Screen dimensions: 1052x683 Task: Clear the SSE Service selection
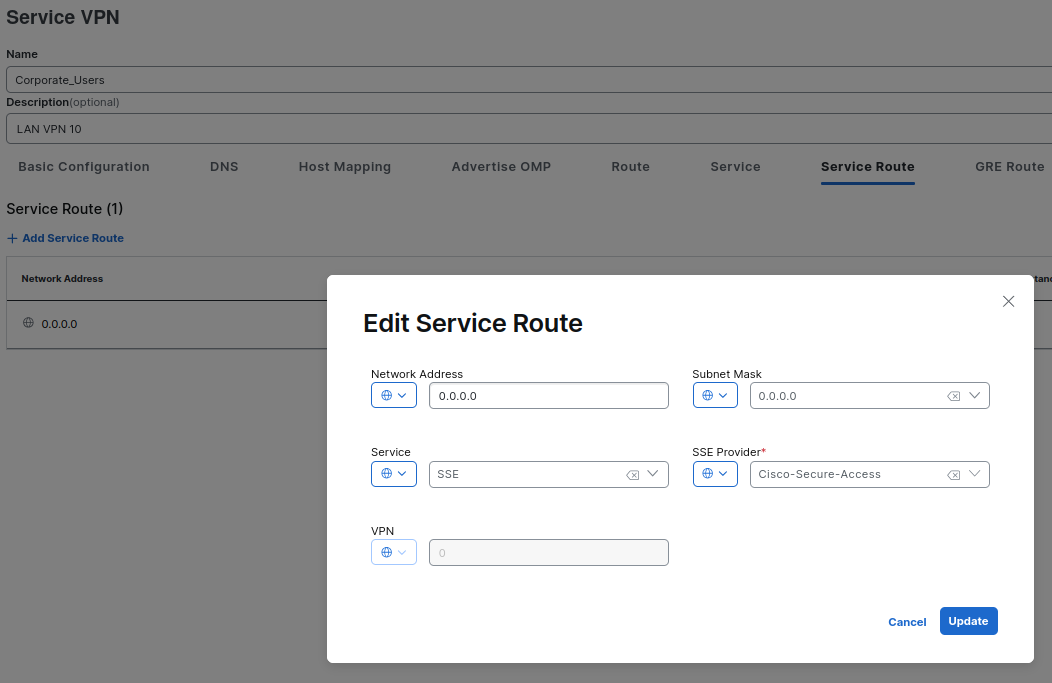coord(632,475)
